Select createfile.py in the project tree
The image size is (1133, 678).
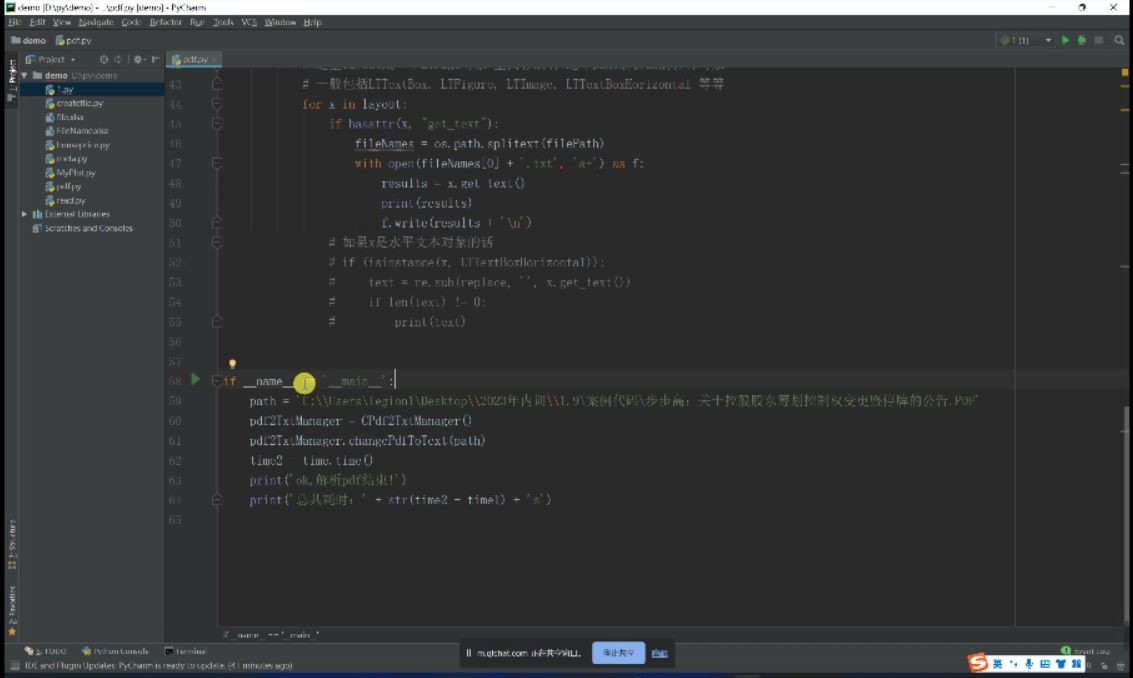(x=79, y=103)
